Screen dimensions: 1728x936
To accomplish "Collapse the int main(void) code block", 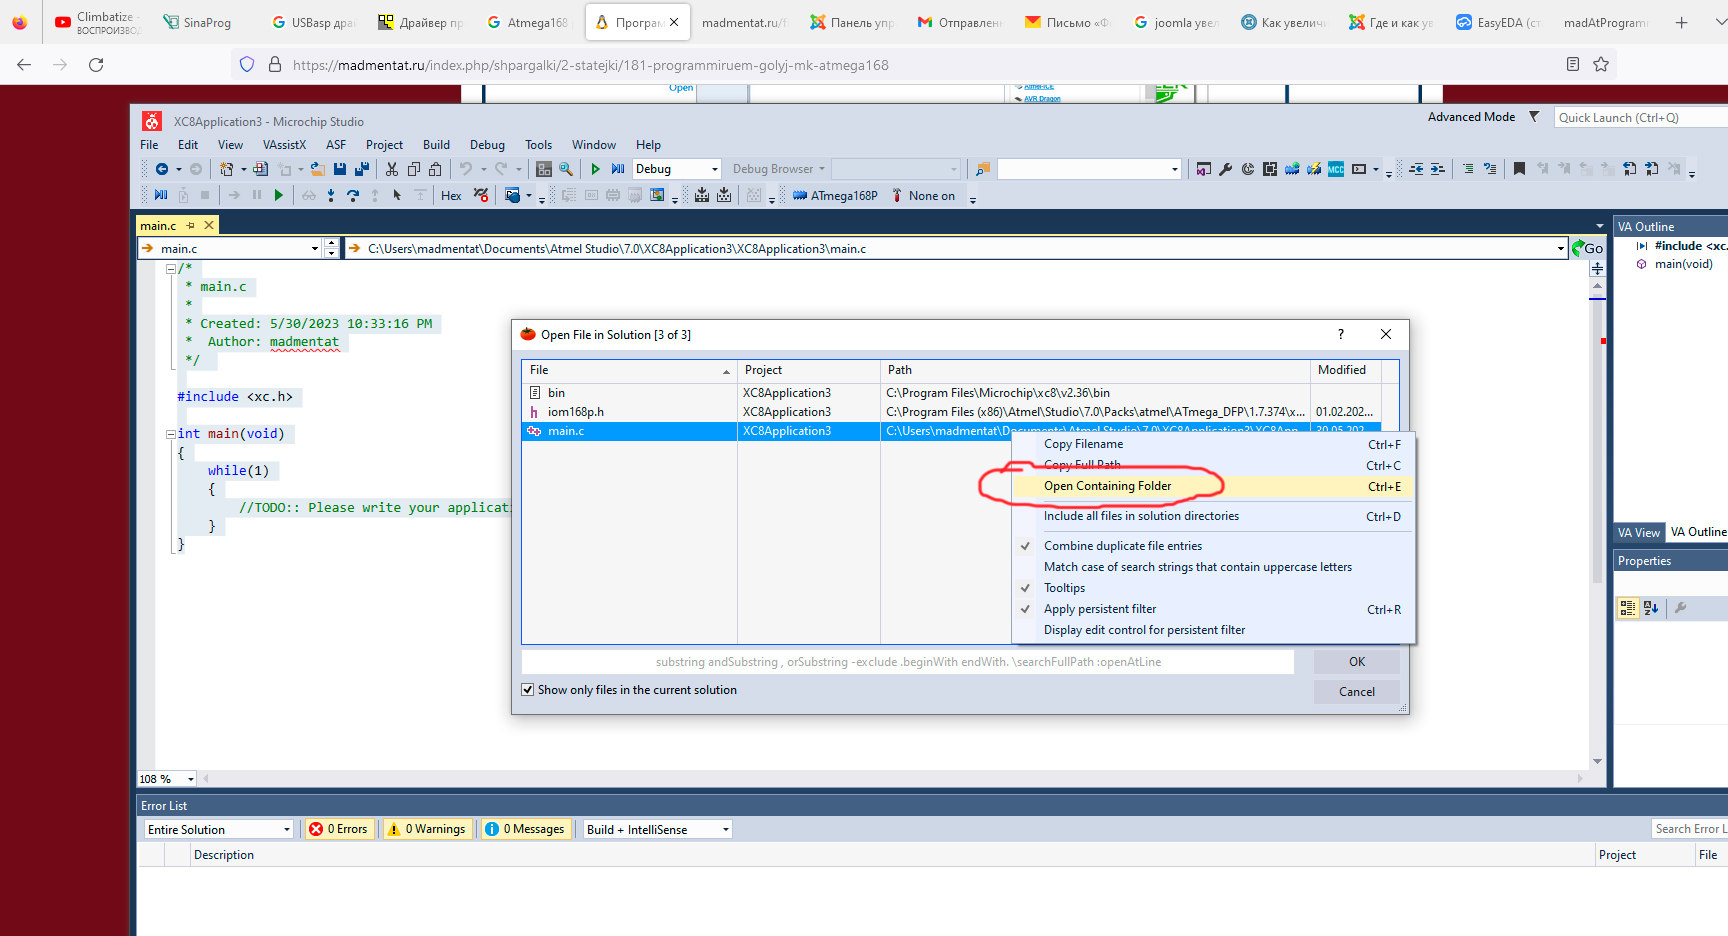I will coord(171,434).
